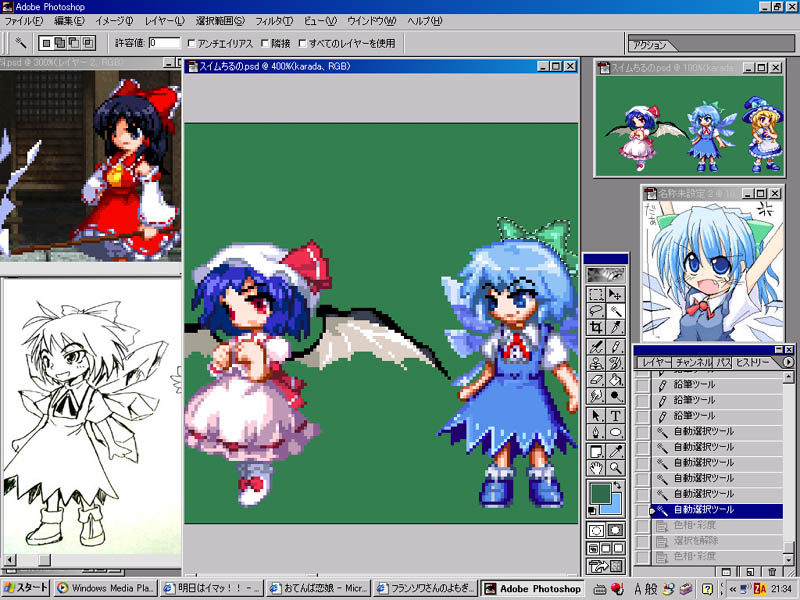The width and height of the screenshot is (800, 600).
Task: Select the Notes tool
Action: click(596, 452)
